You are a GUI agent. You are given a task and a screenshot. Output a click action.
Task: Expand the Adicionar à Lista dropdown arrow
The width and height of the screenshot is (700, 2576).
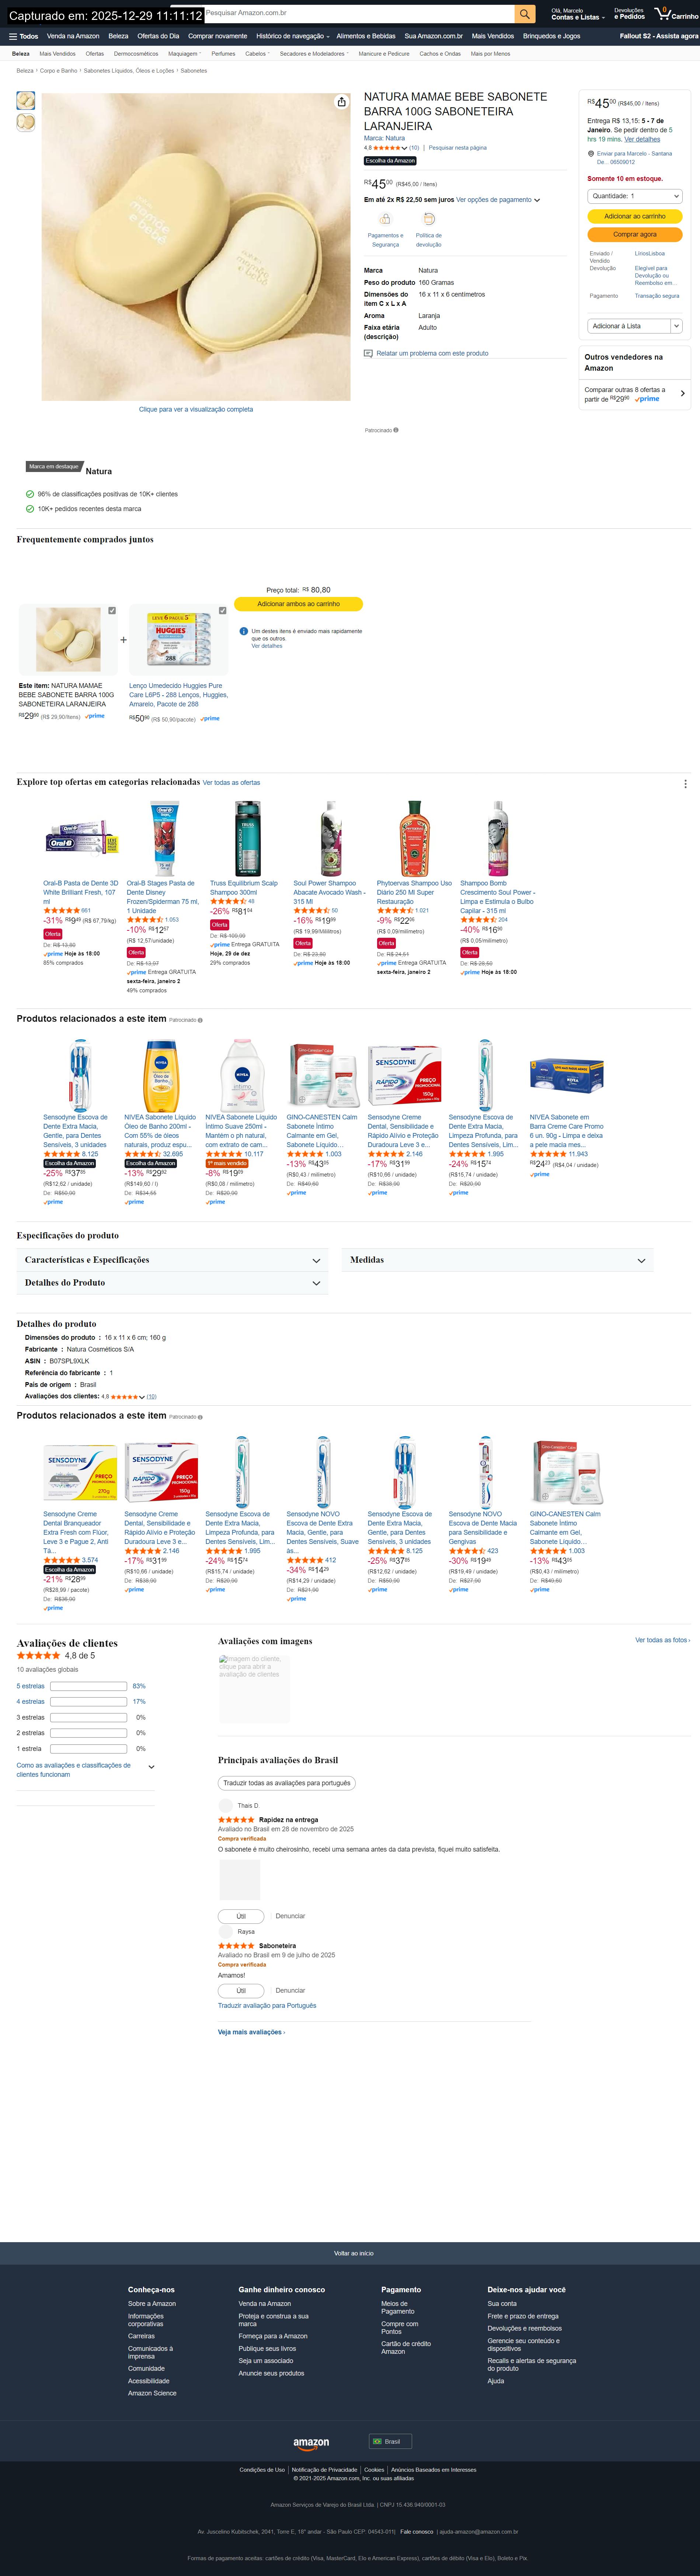coord(676,326)
